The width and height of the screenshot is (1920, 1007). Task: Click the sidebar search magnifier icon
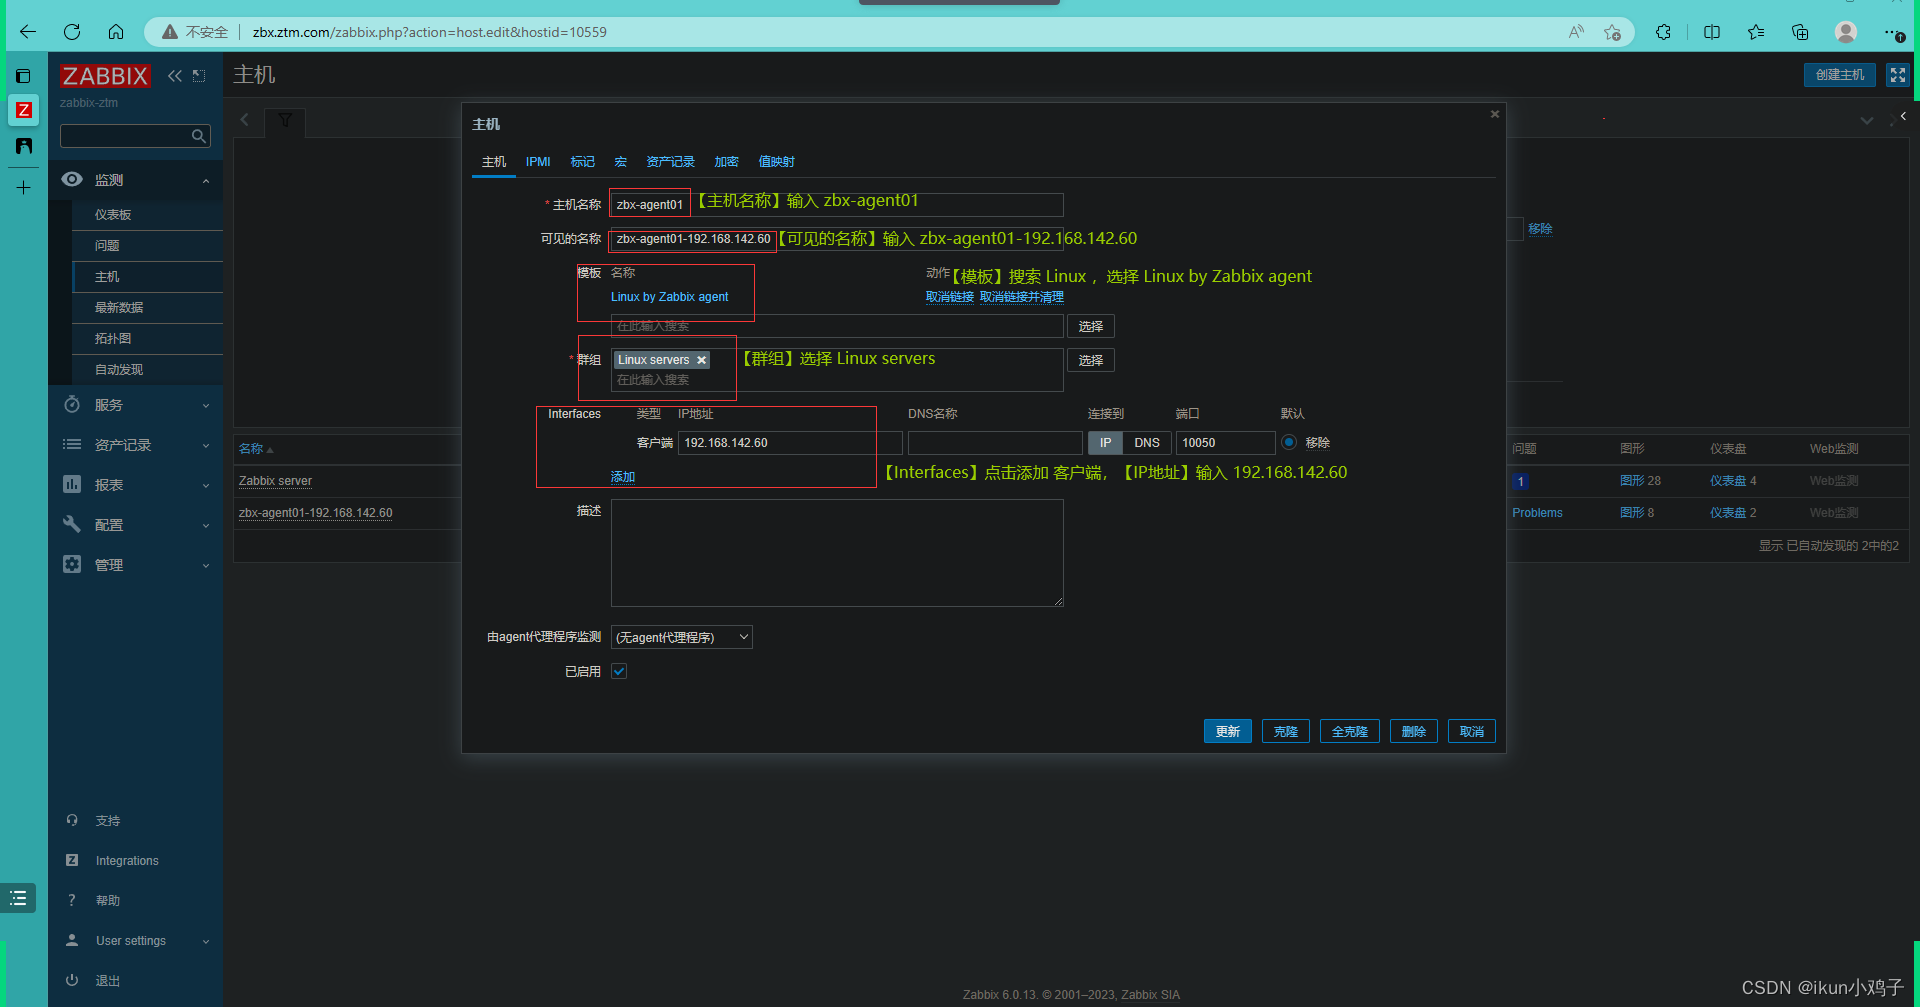(x=199, y=136)
